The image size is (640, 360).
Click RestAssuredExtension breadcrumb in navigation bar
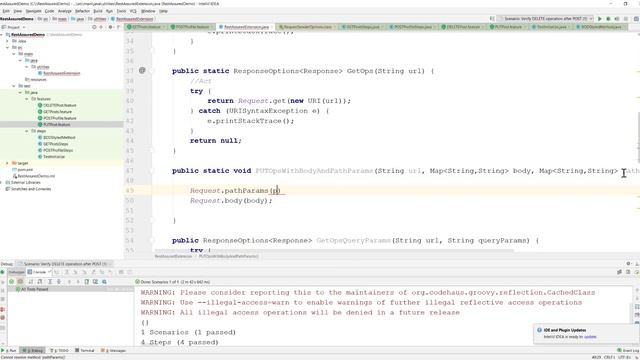point(132,19)
